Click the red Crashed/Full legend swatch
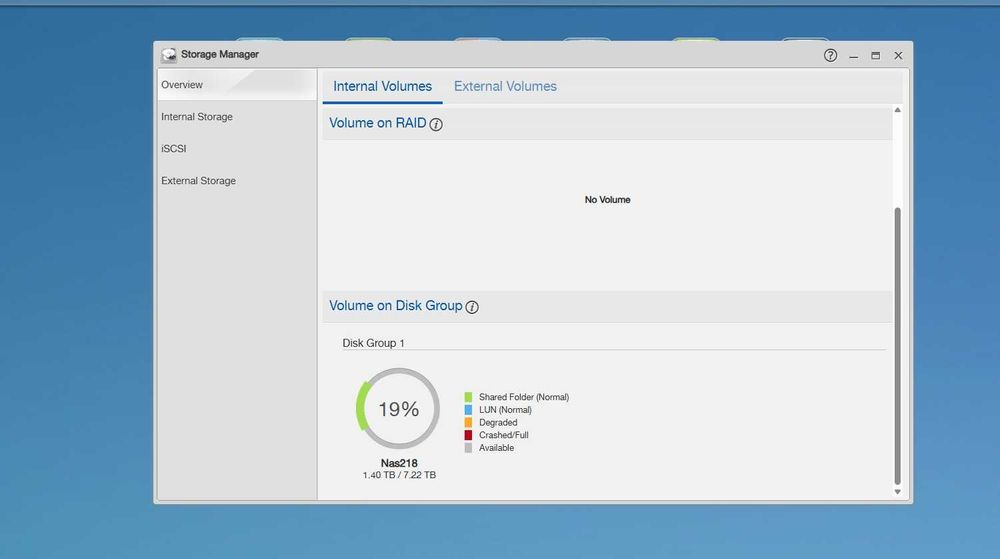Image resolution: width=1000 pixels, height=559 pixels. 468,435
